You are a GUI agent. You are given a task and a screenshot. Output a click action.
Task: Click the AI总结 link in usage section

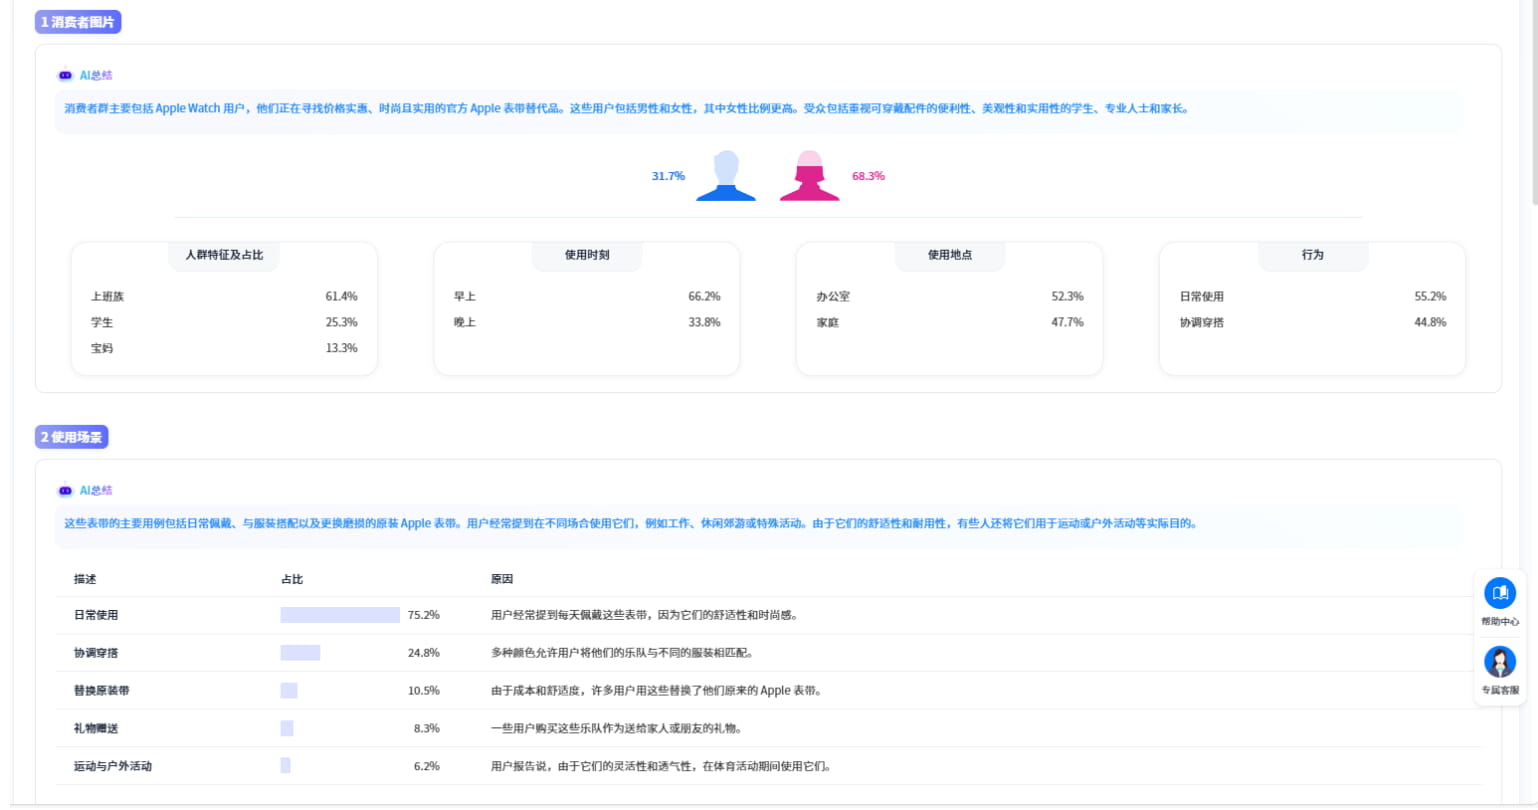point(95,490)
